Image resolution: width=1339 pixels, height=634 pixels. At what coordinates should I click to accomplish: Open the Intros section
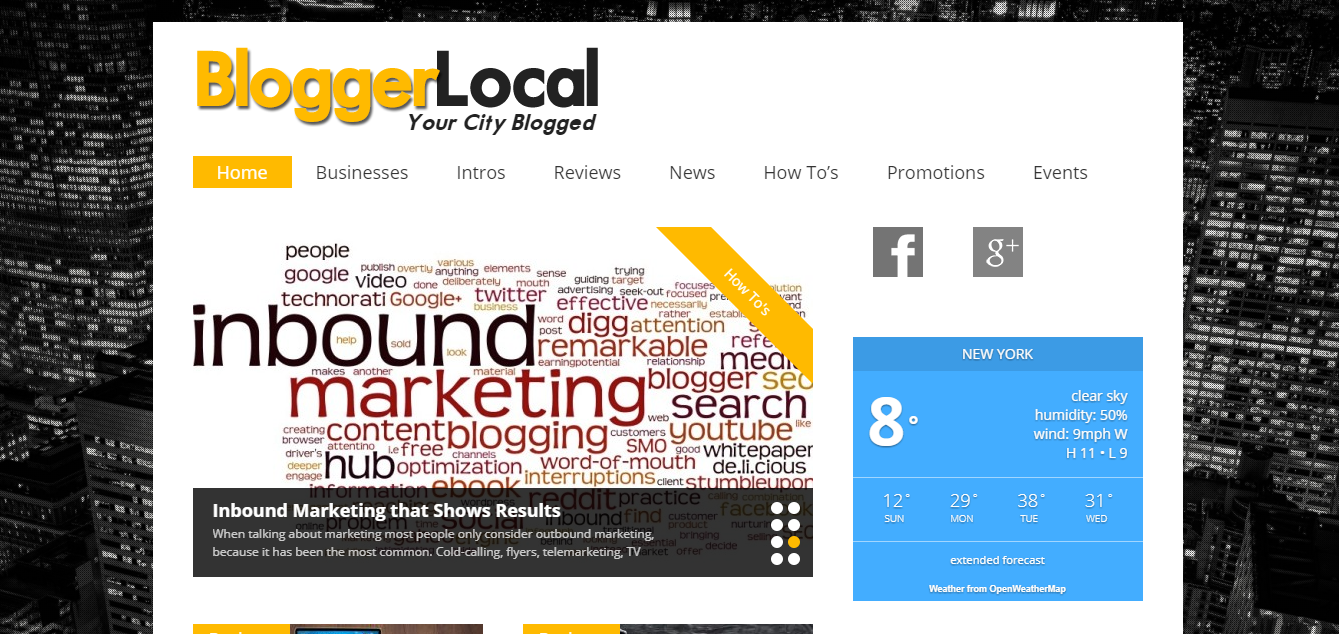point(481,172)
